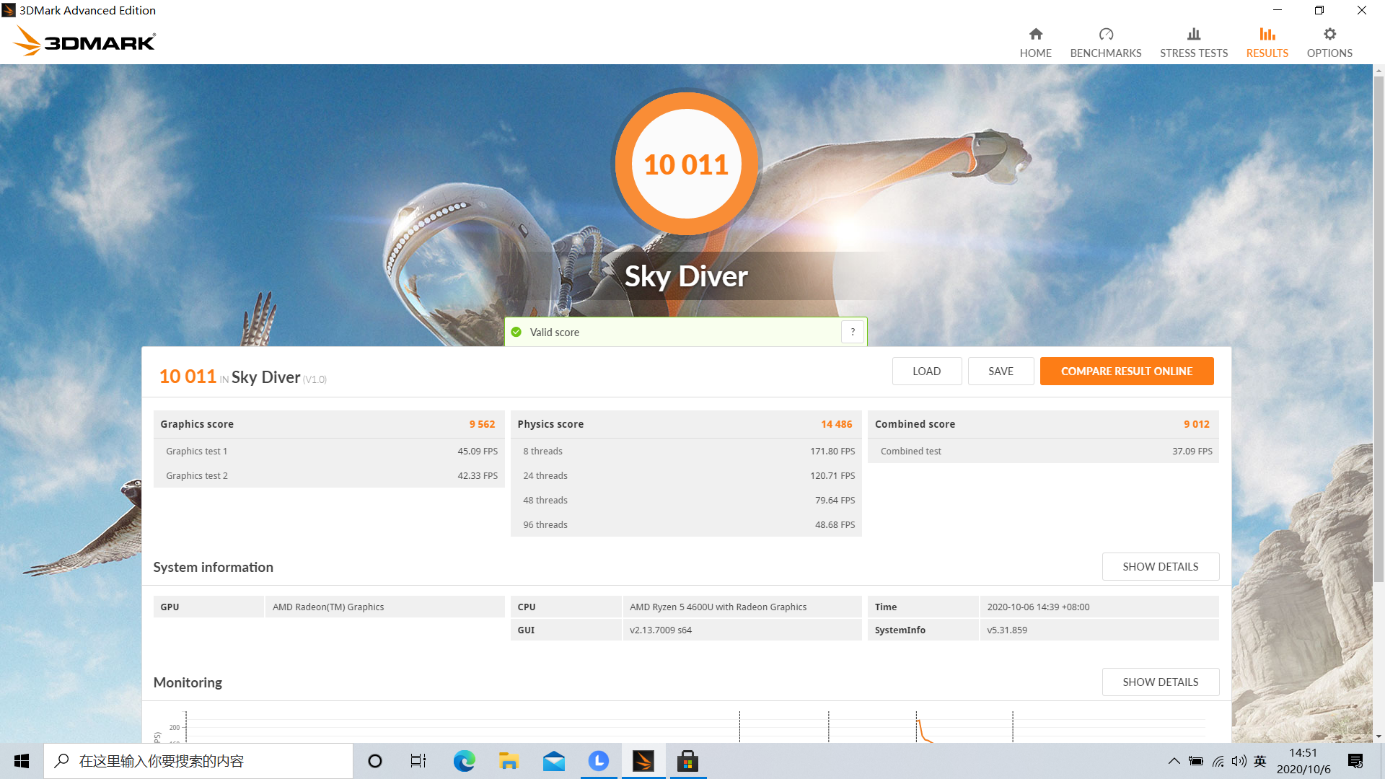1385x779 pixels.
Task: Click the GUI version v2.13.7009 s64
Action: click(660, 631)
